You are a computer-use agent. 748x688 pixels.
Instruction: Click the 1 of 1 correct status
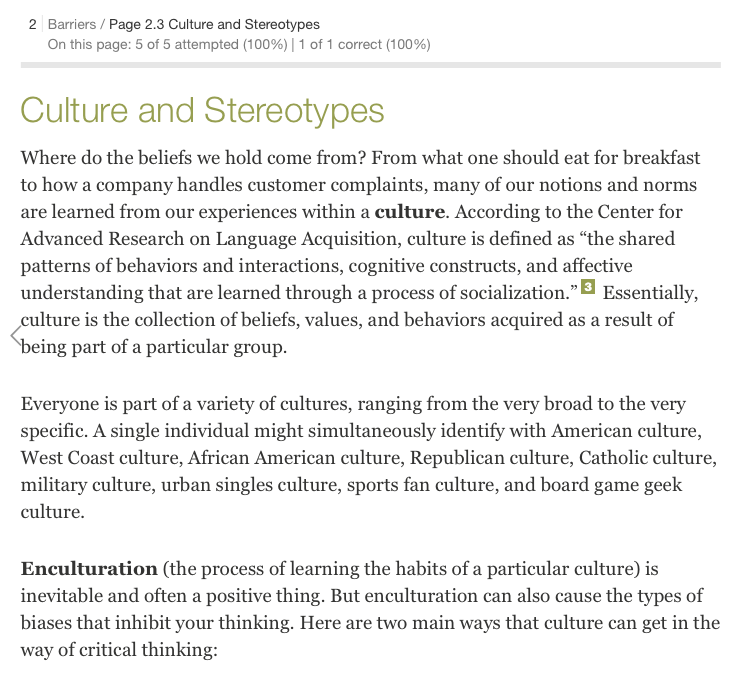[x=364, y=44]
